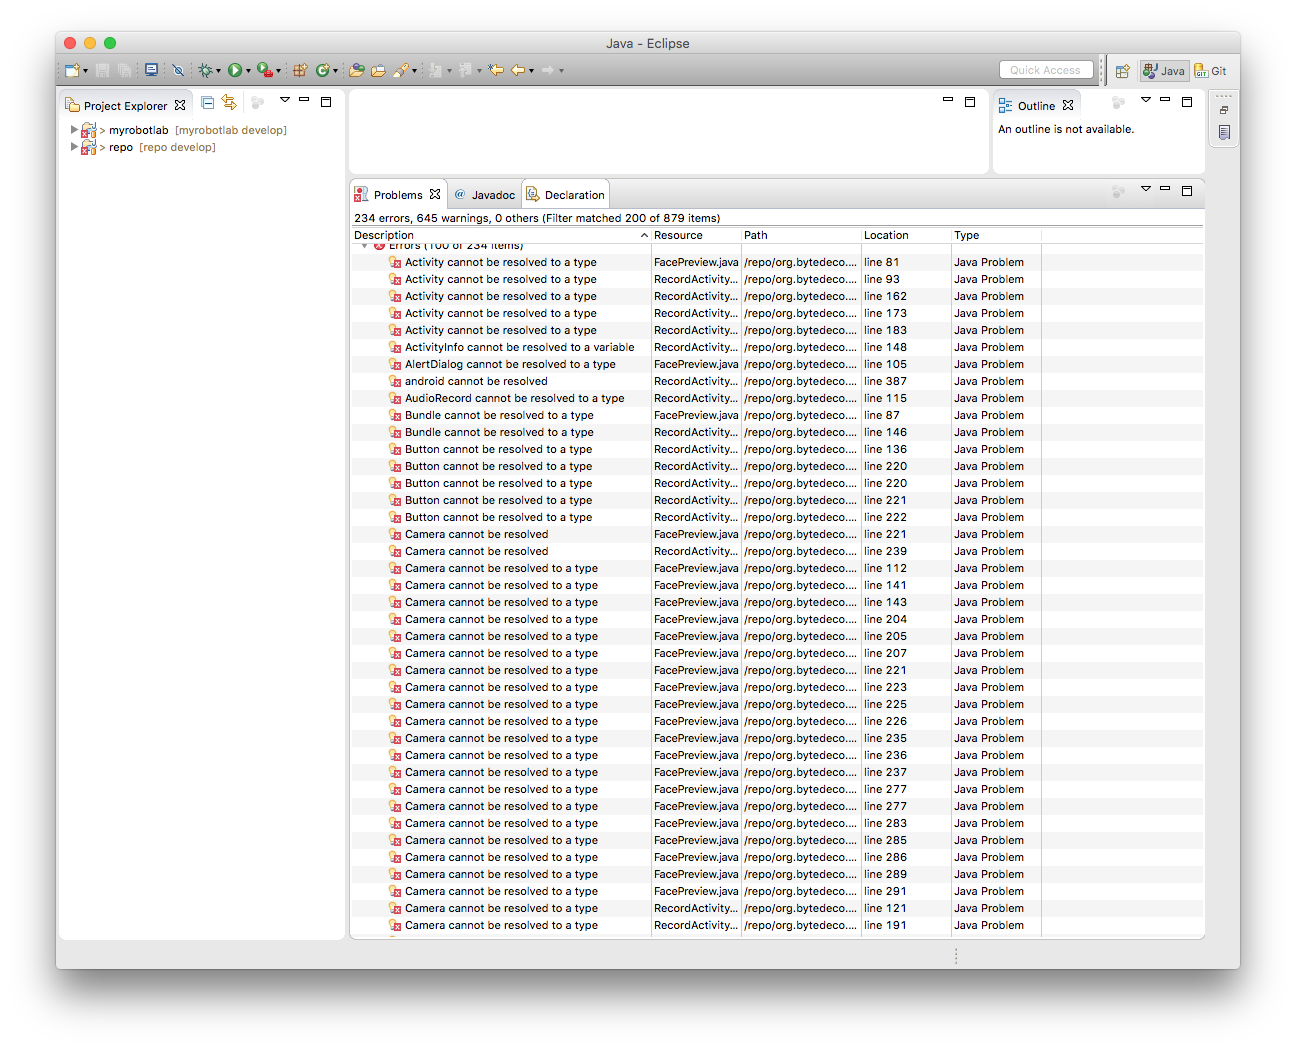Click Collapse All in Project Explorer

click(x=208, y=102)
